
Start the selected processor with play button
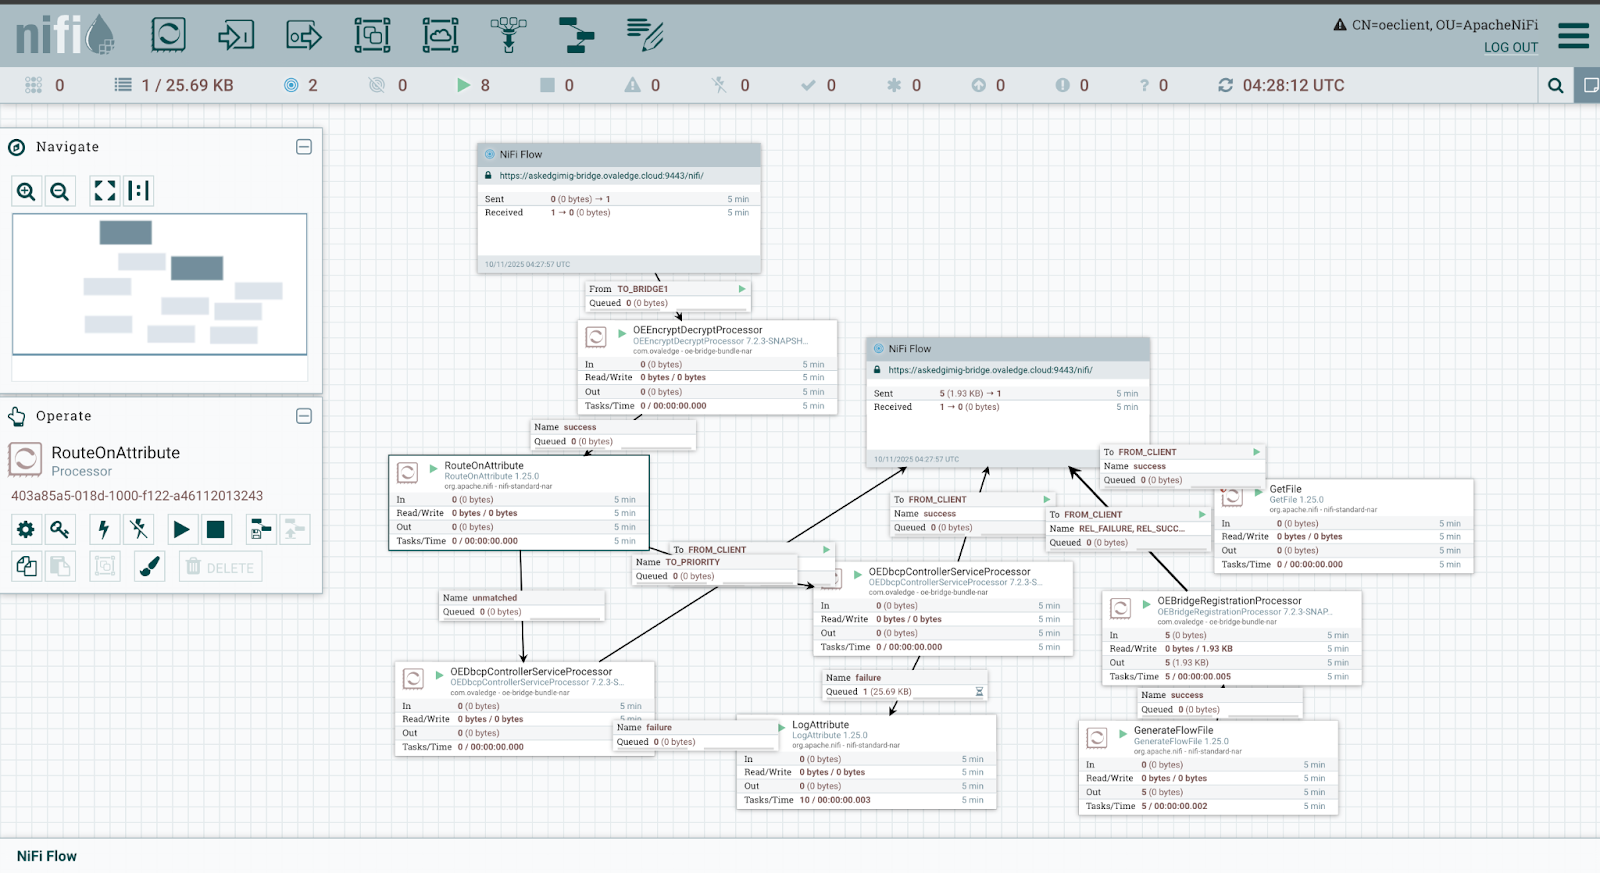tap(181, 529)
